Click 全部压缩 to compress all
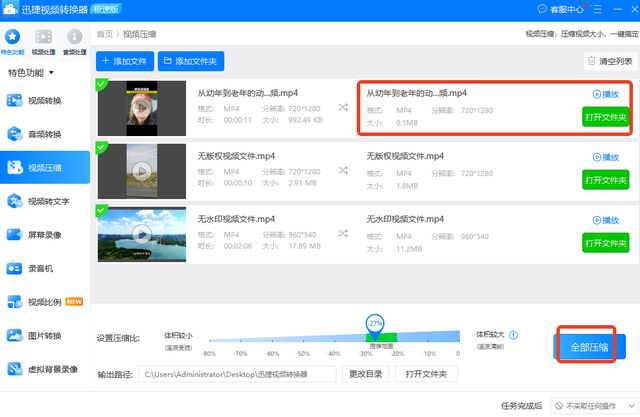 coord(589,347)
